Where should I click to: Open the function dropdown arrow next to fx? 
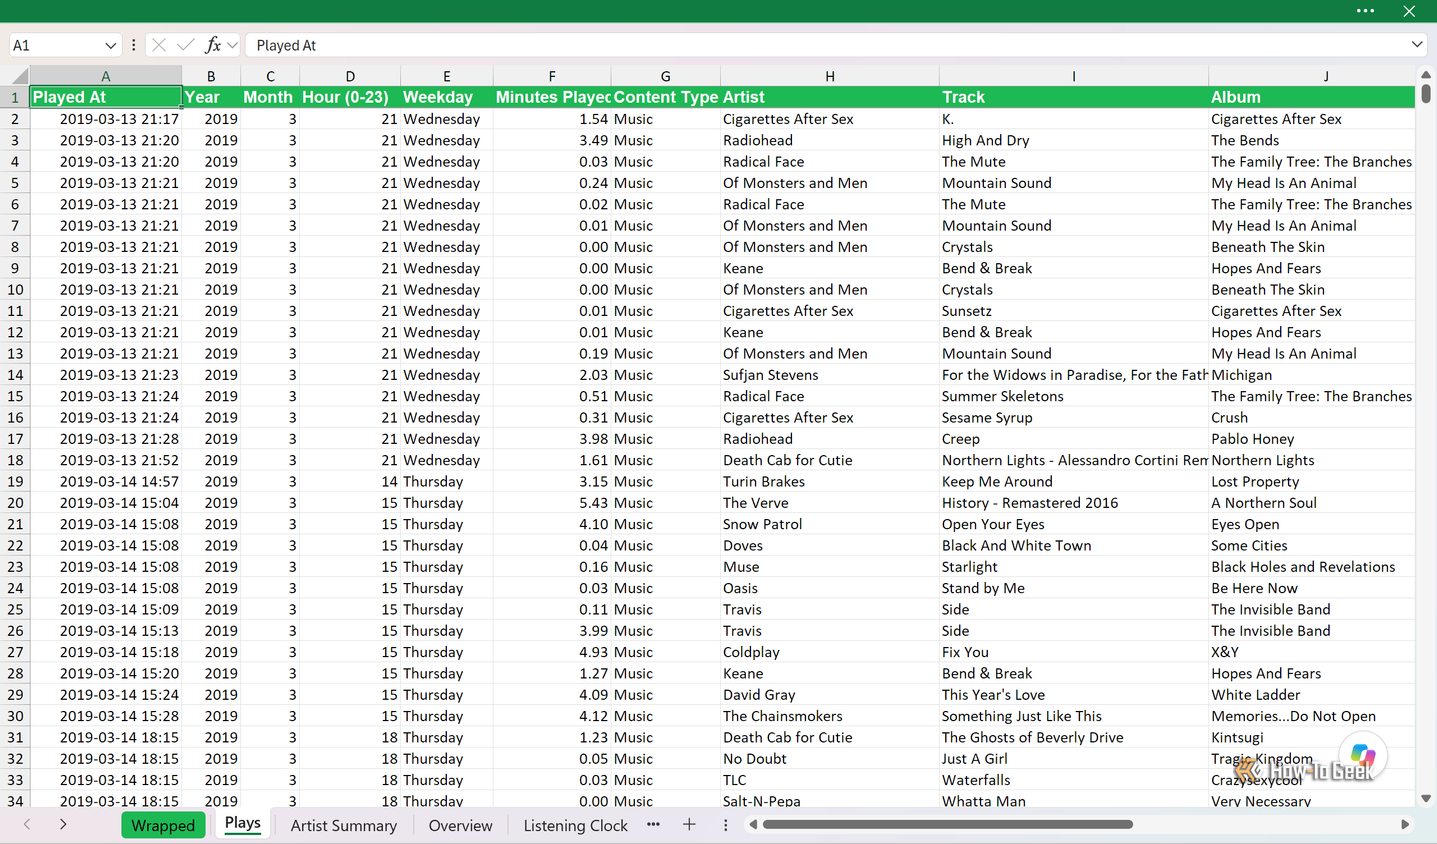[x=232, y=45]
